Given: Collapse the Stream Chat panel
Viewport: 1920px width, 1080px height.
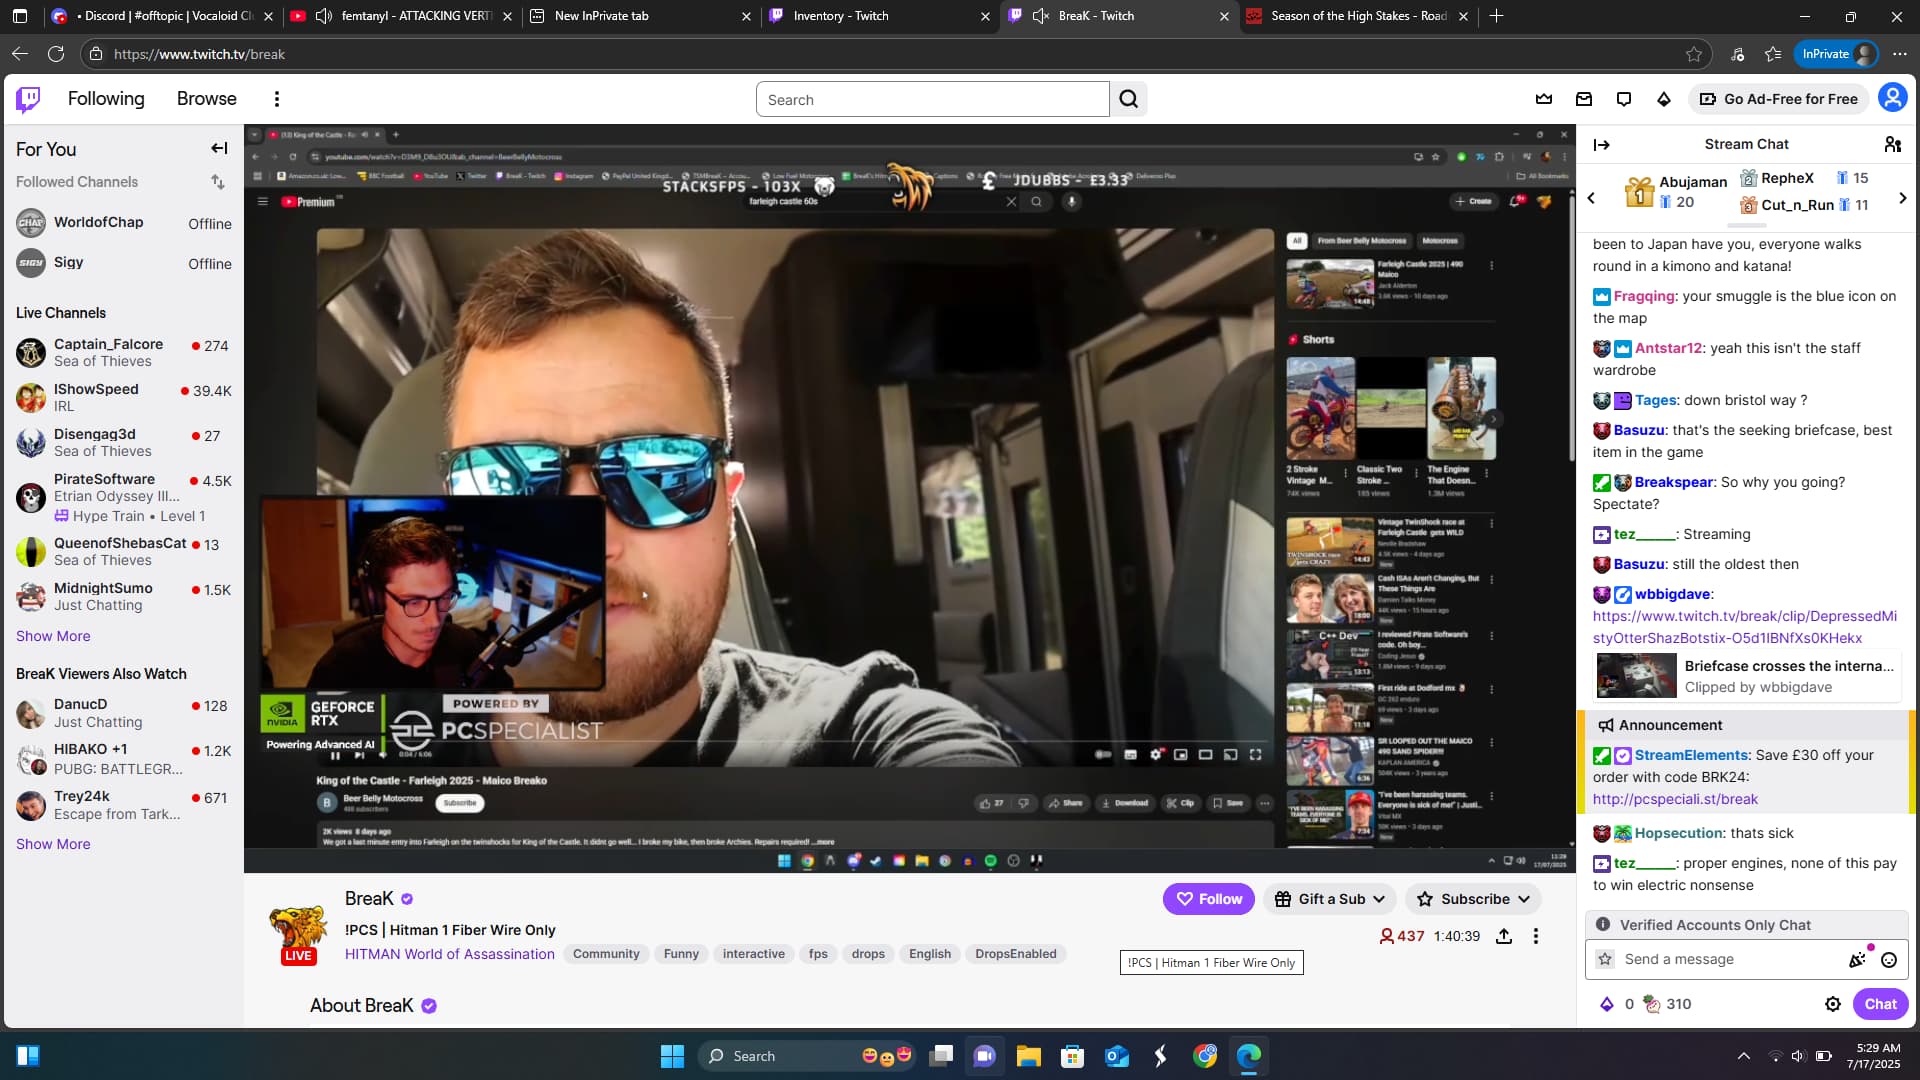Looking at the screenshot, I should click(1601, 145).
